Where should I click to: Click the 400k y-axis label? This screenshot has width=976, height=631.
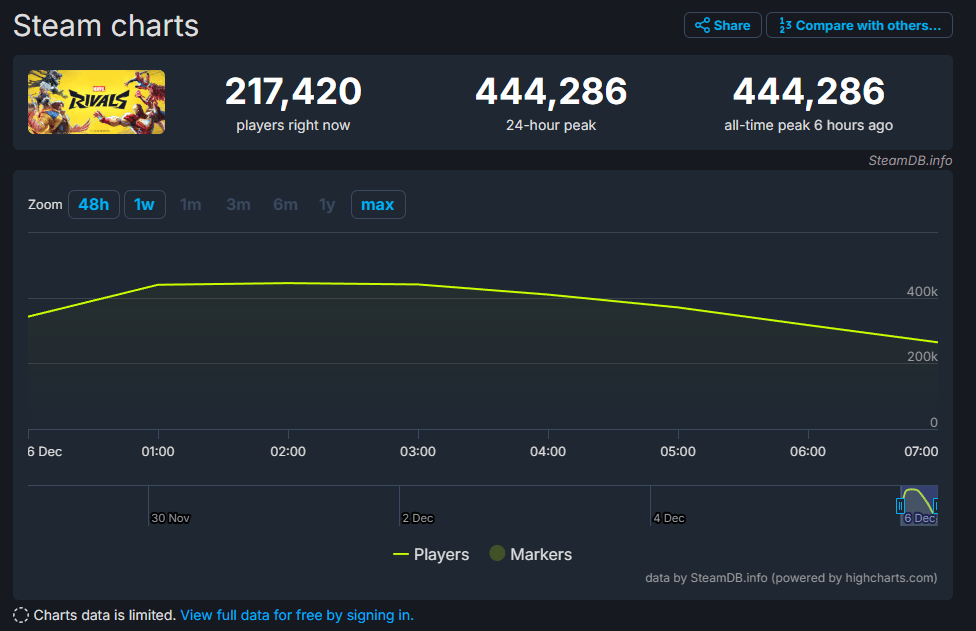pyautogui.click(x=922, y=291)
